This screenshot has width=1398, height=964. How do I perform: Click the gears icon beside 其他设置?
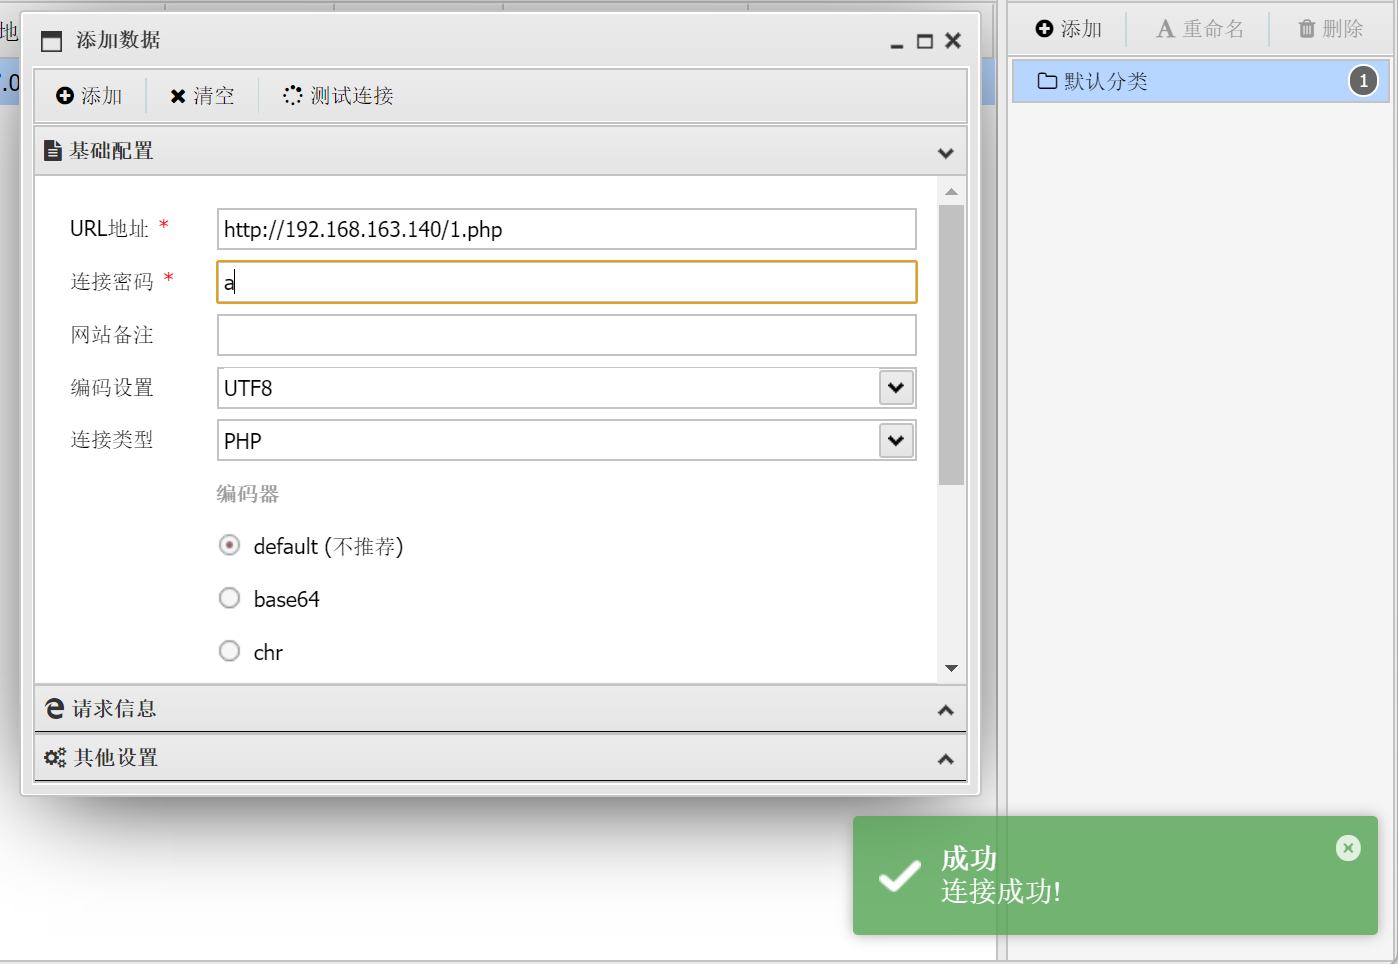pos(55,758)
